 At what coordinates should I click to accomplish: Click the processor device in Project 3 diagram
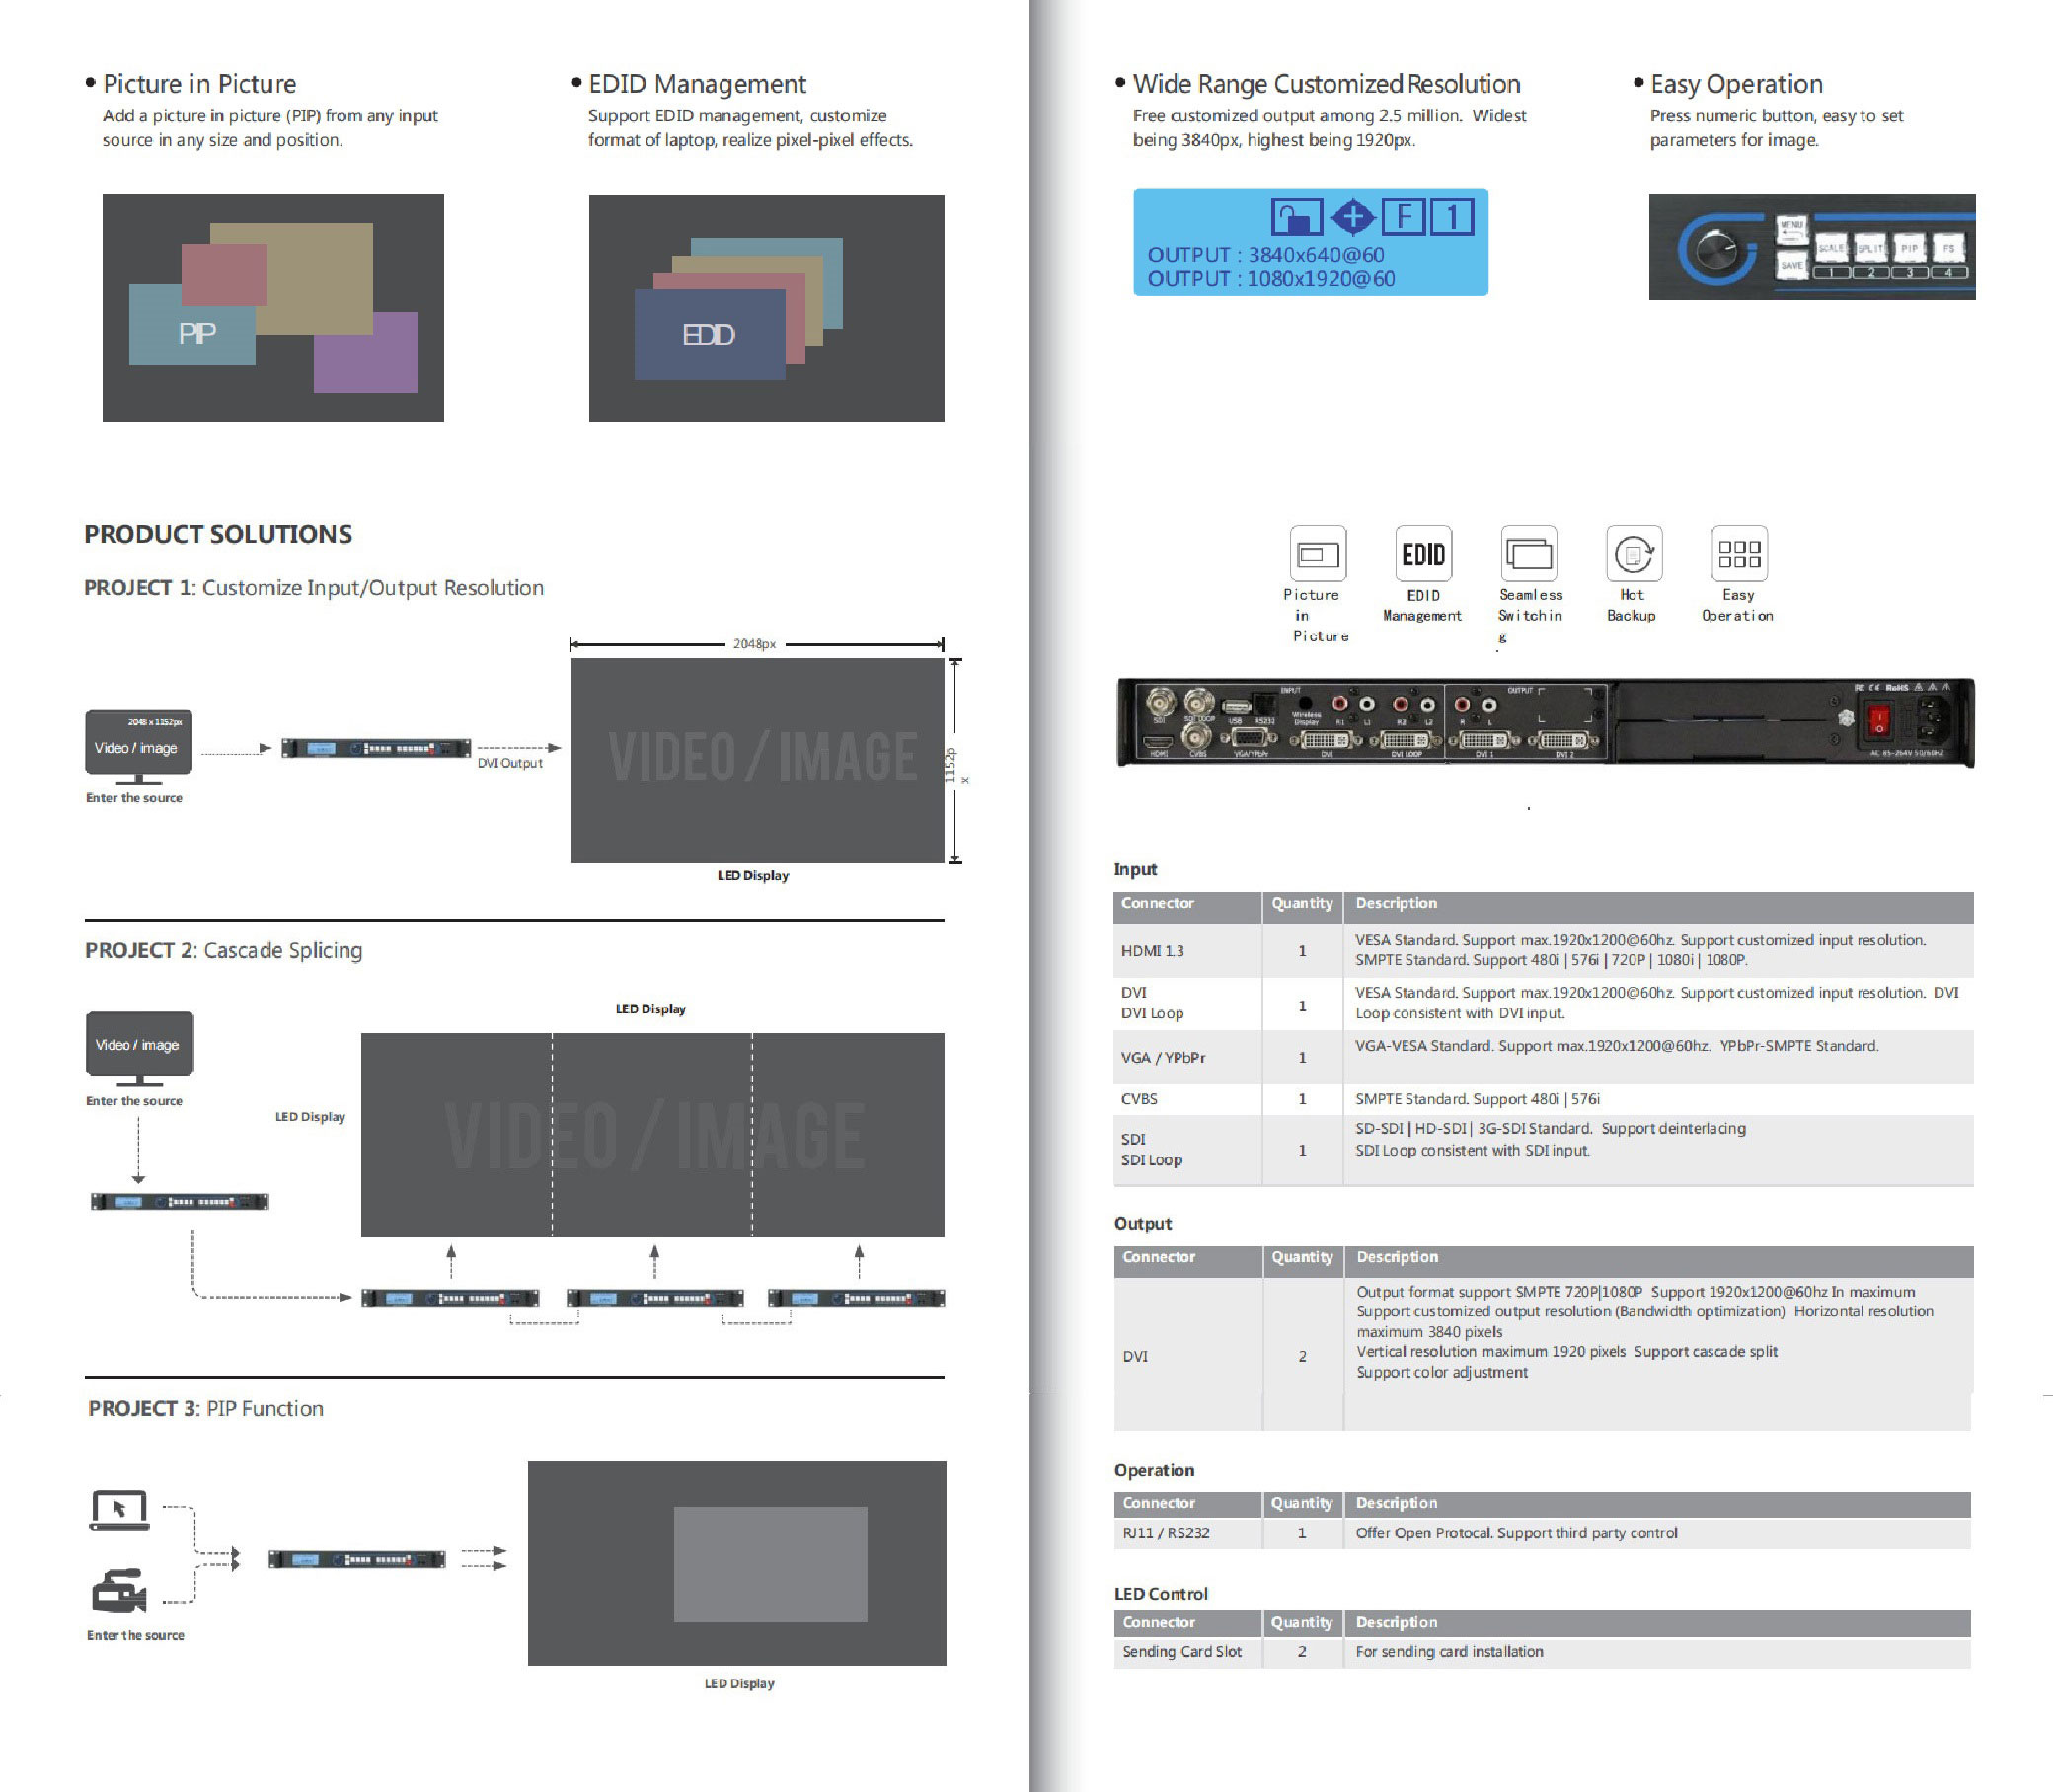pyautogui.click(x=356, y=1559)
